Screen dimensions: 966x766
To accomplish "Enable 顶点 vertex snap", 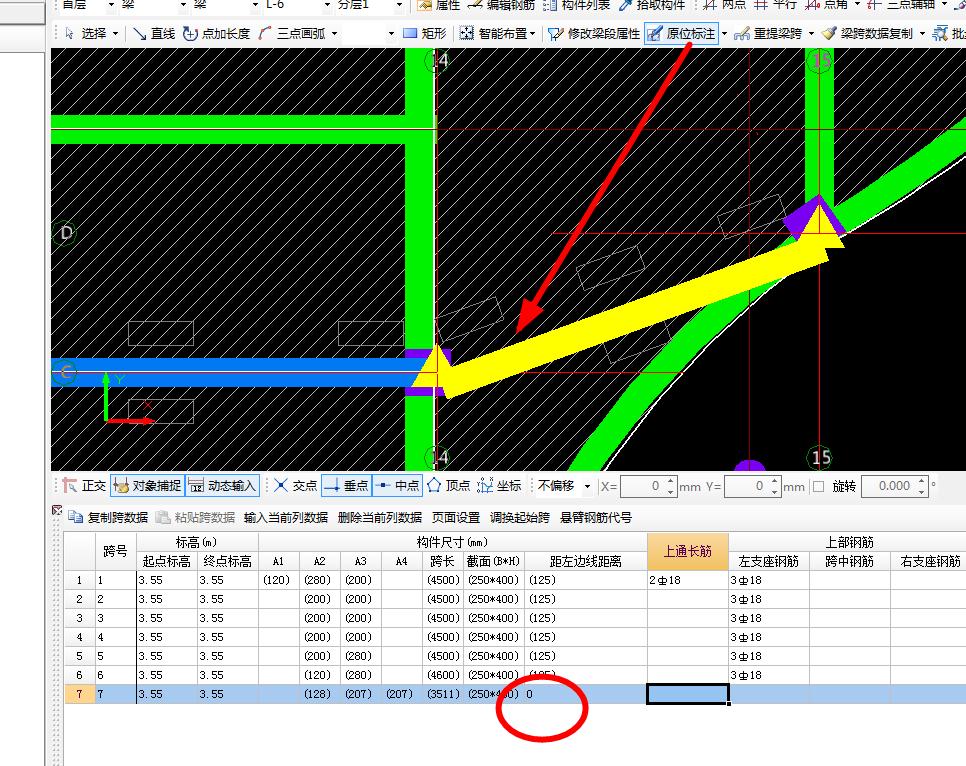I will coord(448,486).
